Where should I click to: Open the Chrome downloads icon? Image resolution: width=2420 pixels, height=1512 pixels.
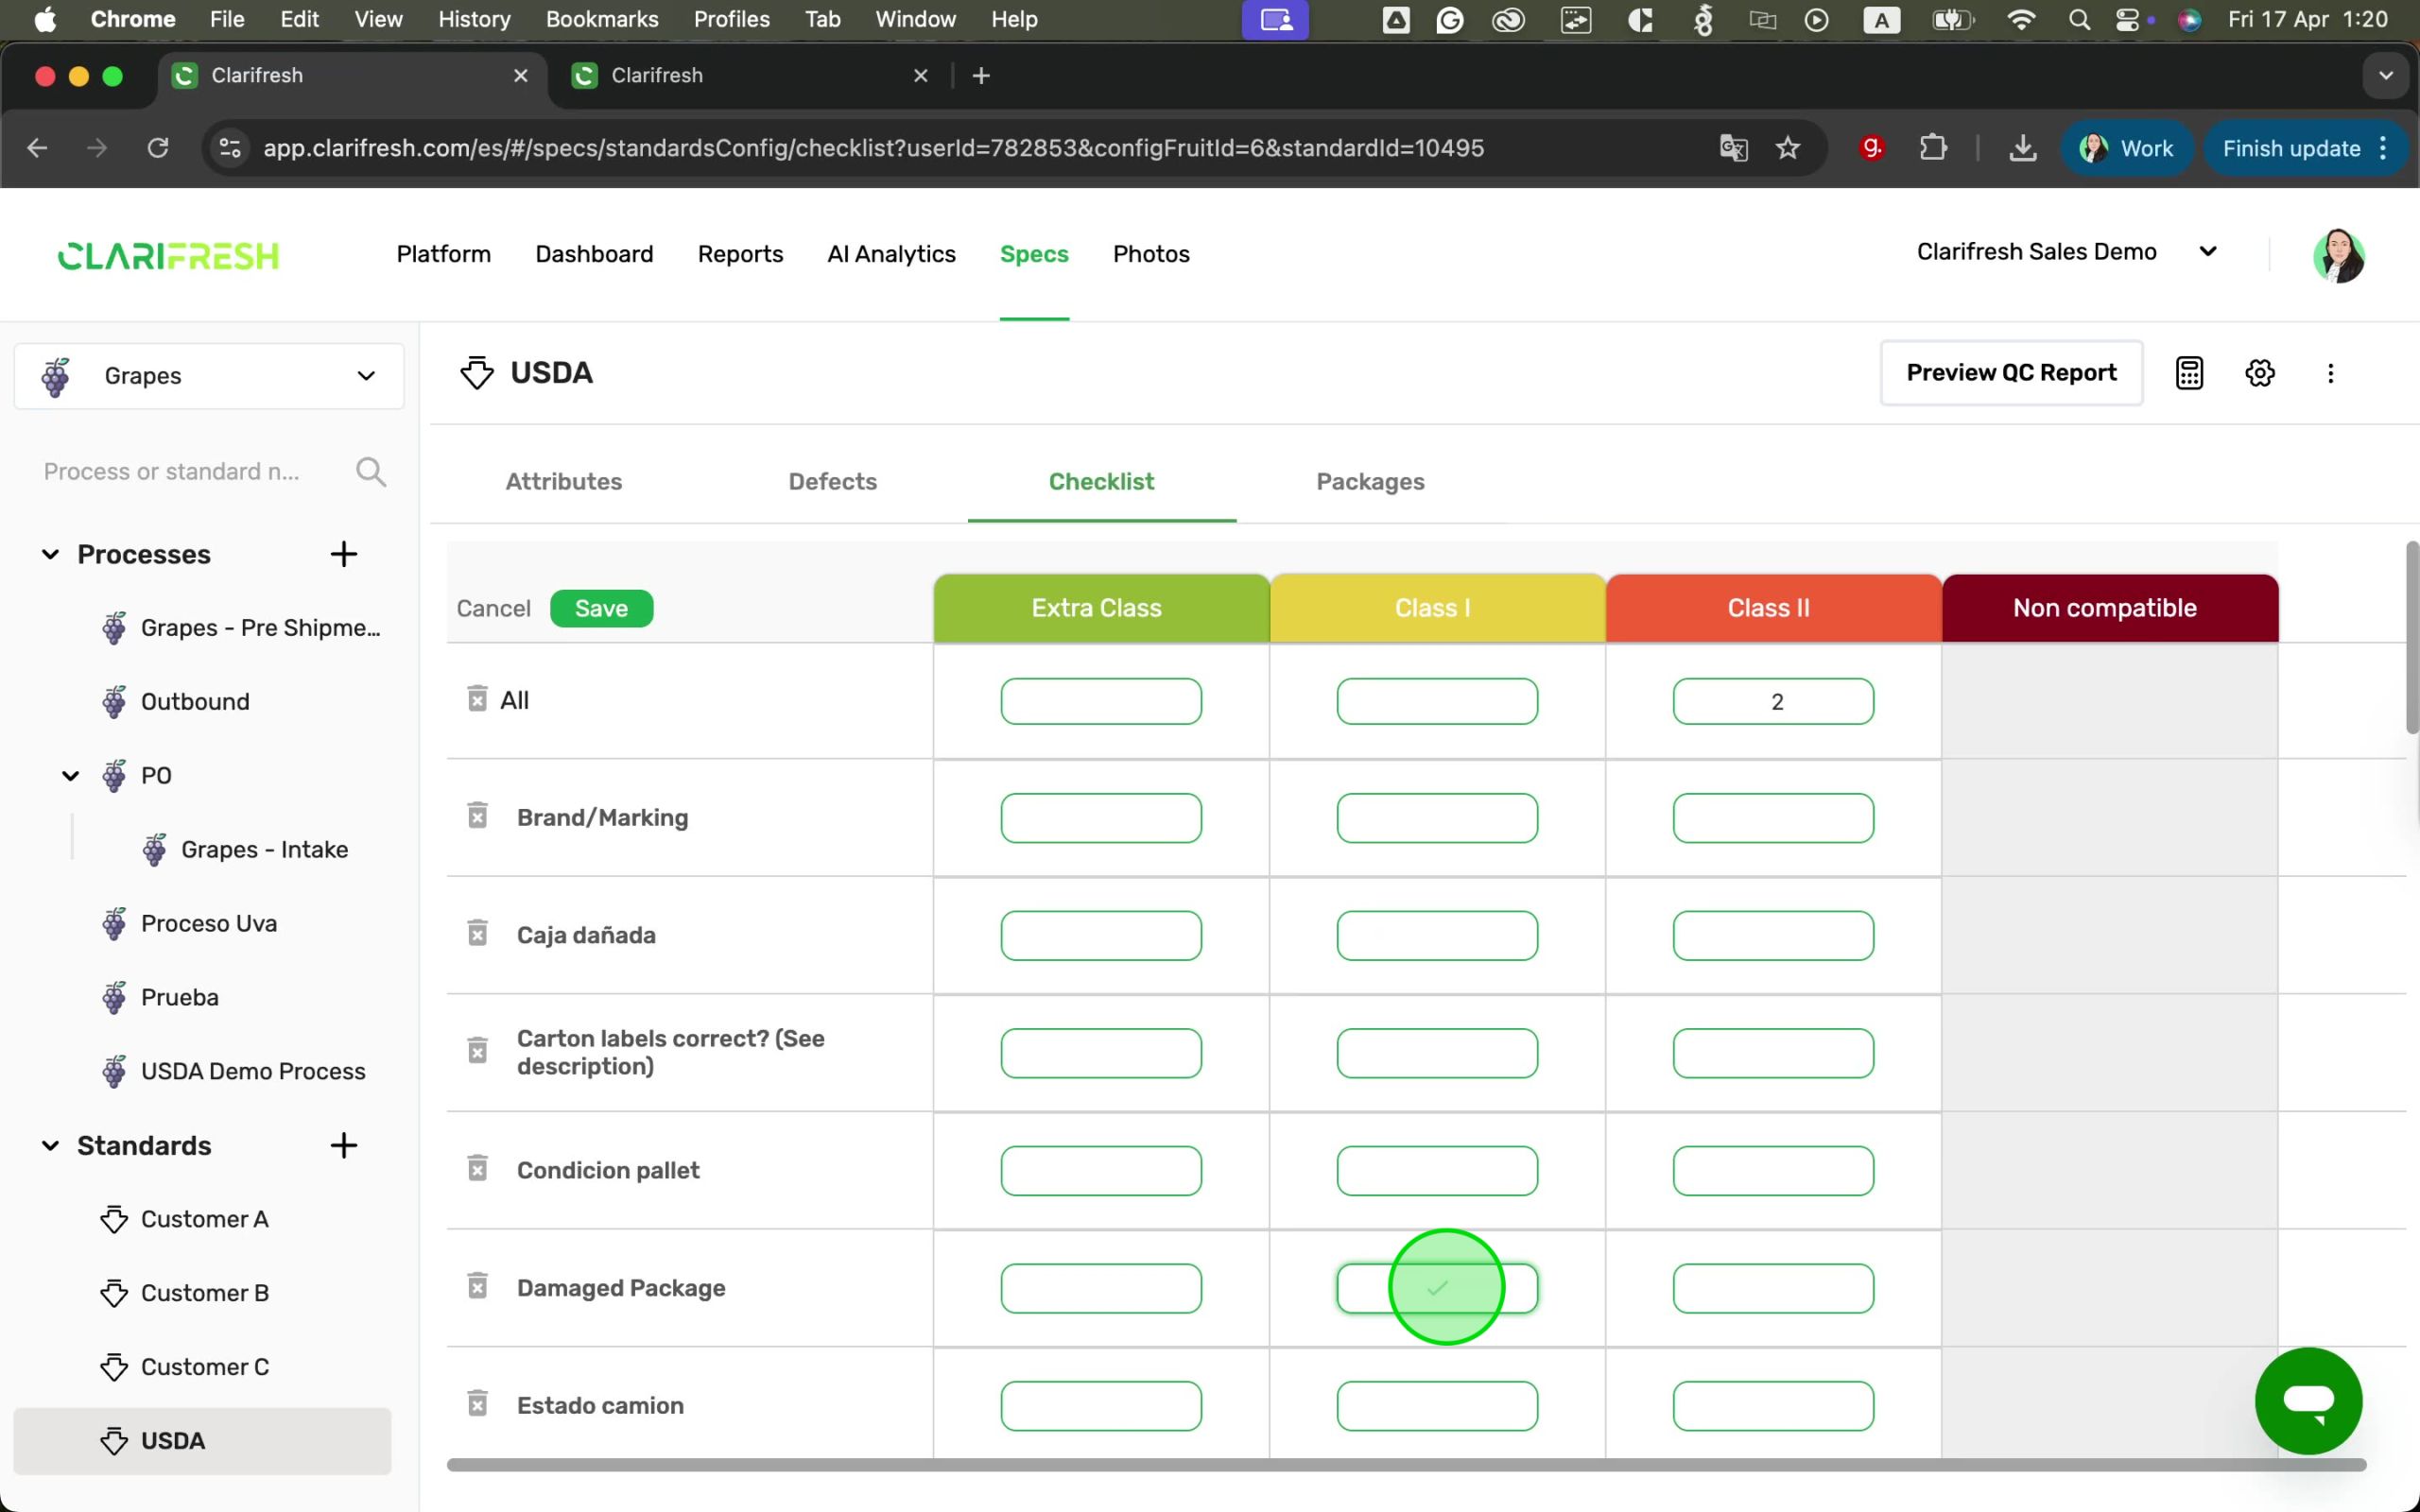[x=2022, y=148]
